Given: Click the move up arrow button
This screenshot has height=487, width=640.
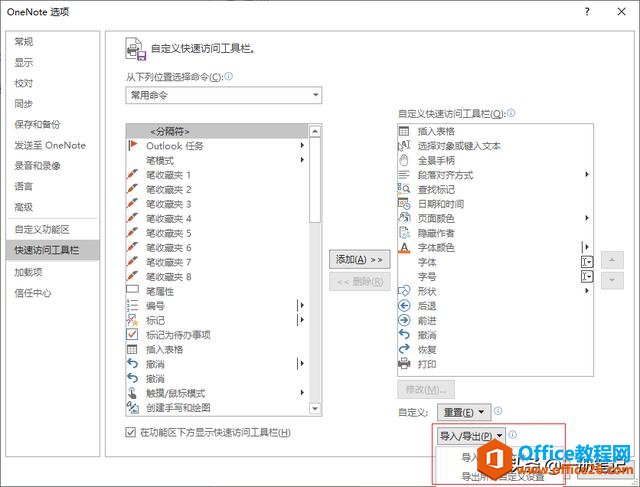Looking at the screenshot, I should click(x=612, y=260).
